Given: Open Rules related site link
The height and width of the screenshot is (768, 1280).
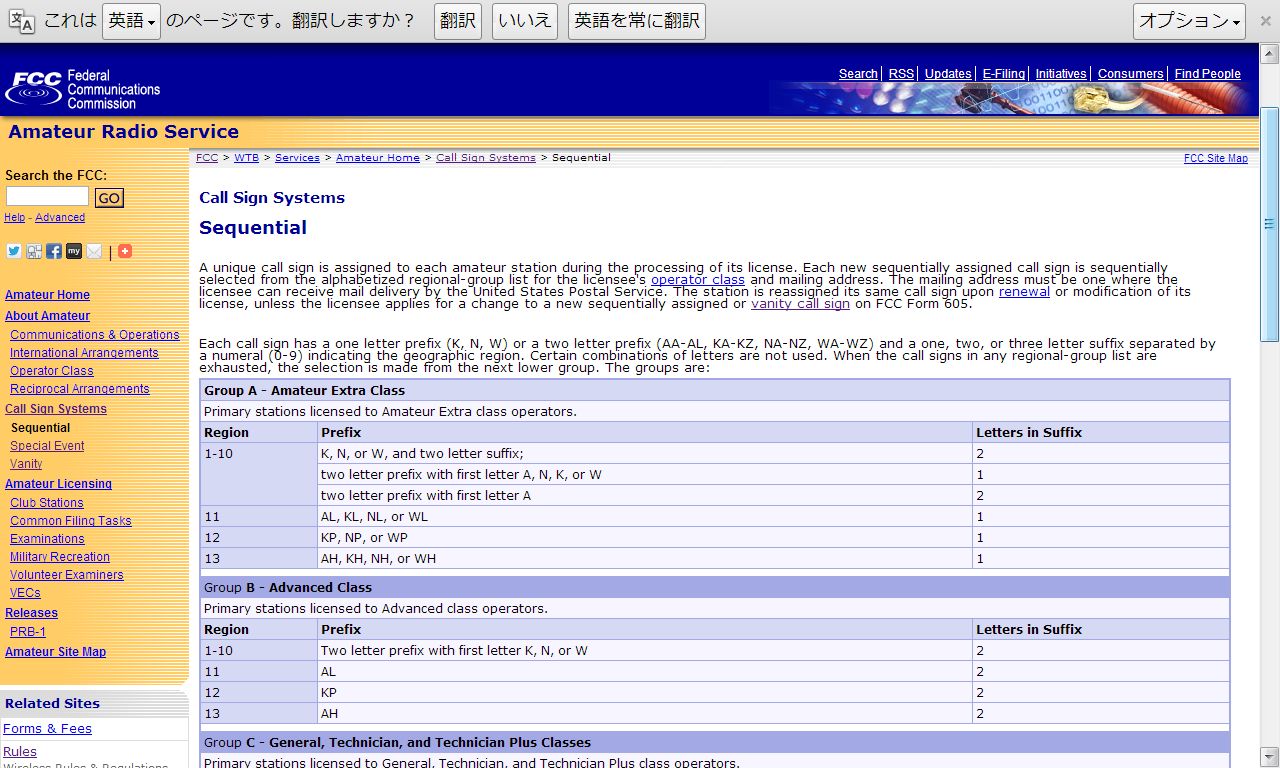Looking at the screenshot, I should click(x=20, y=752).
